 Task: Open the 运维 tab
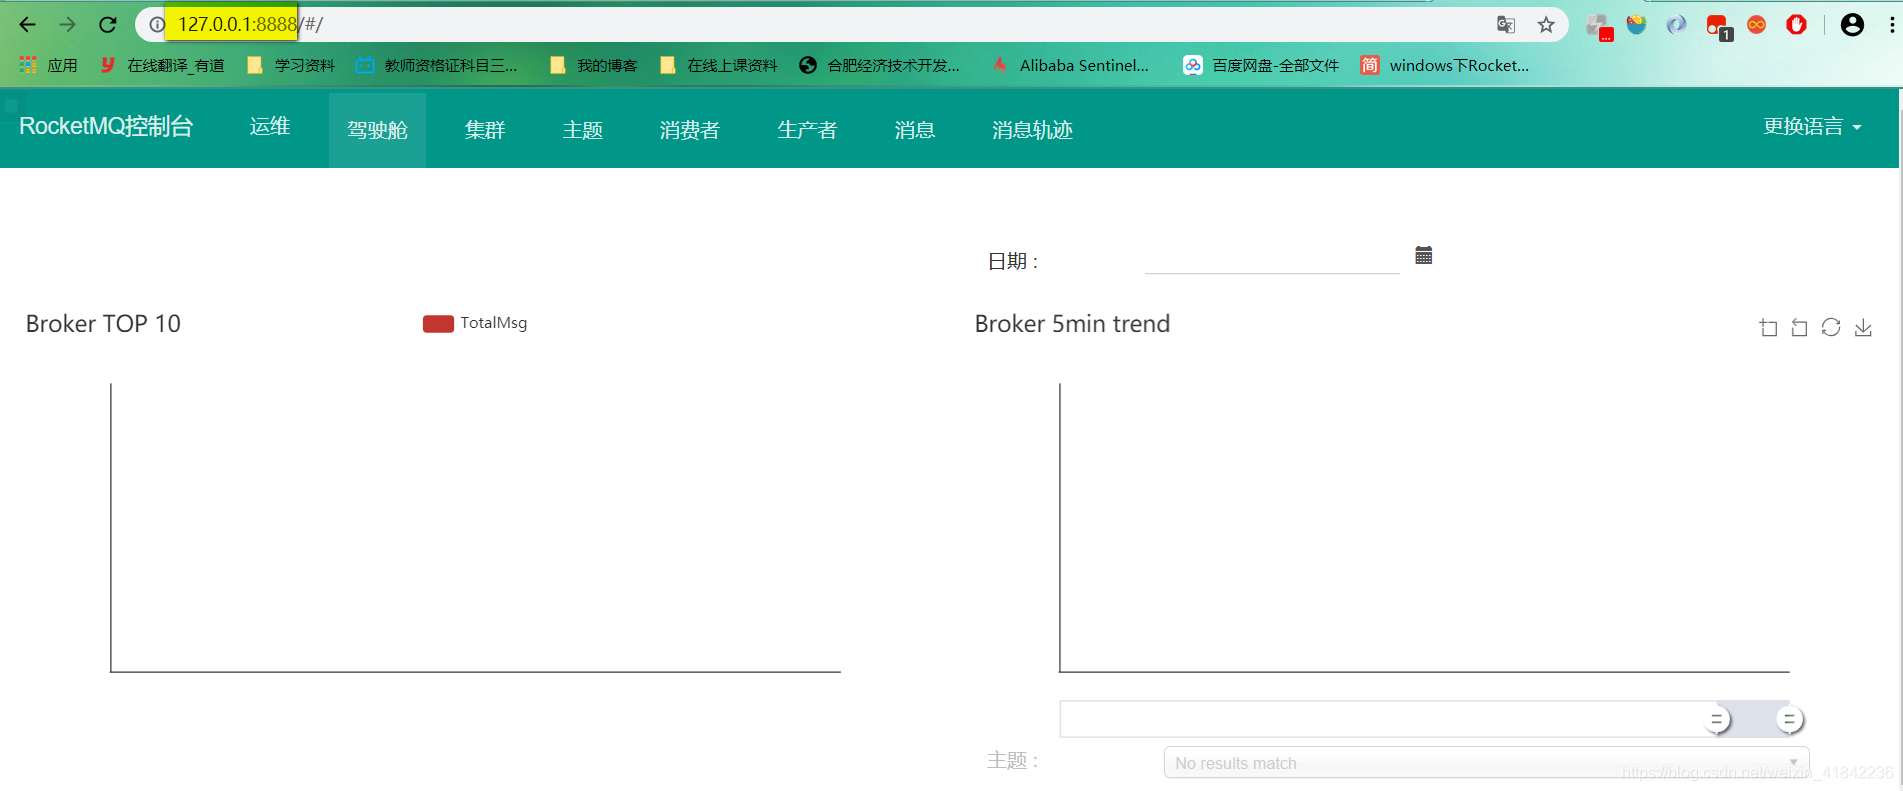[x=270, y=127]
